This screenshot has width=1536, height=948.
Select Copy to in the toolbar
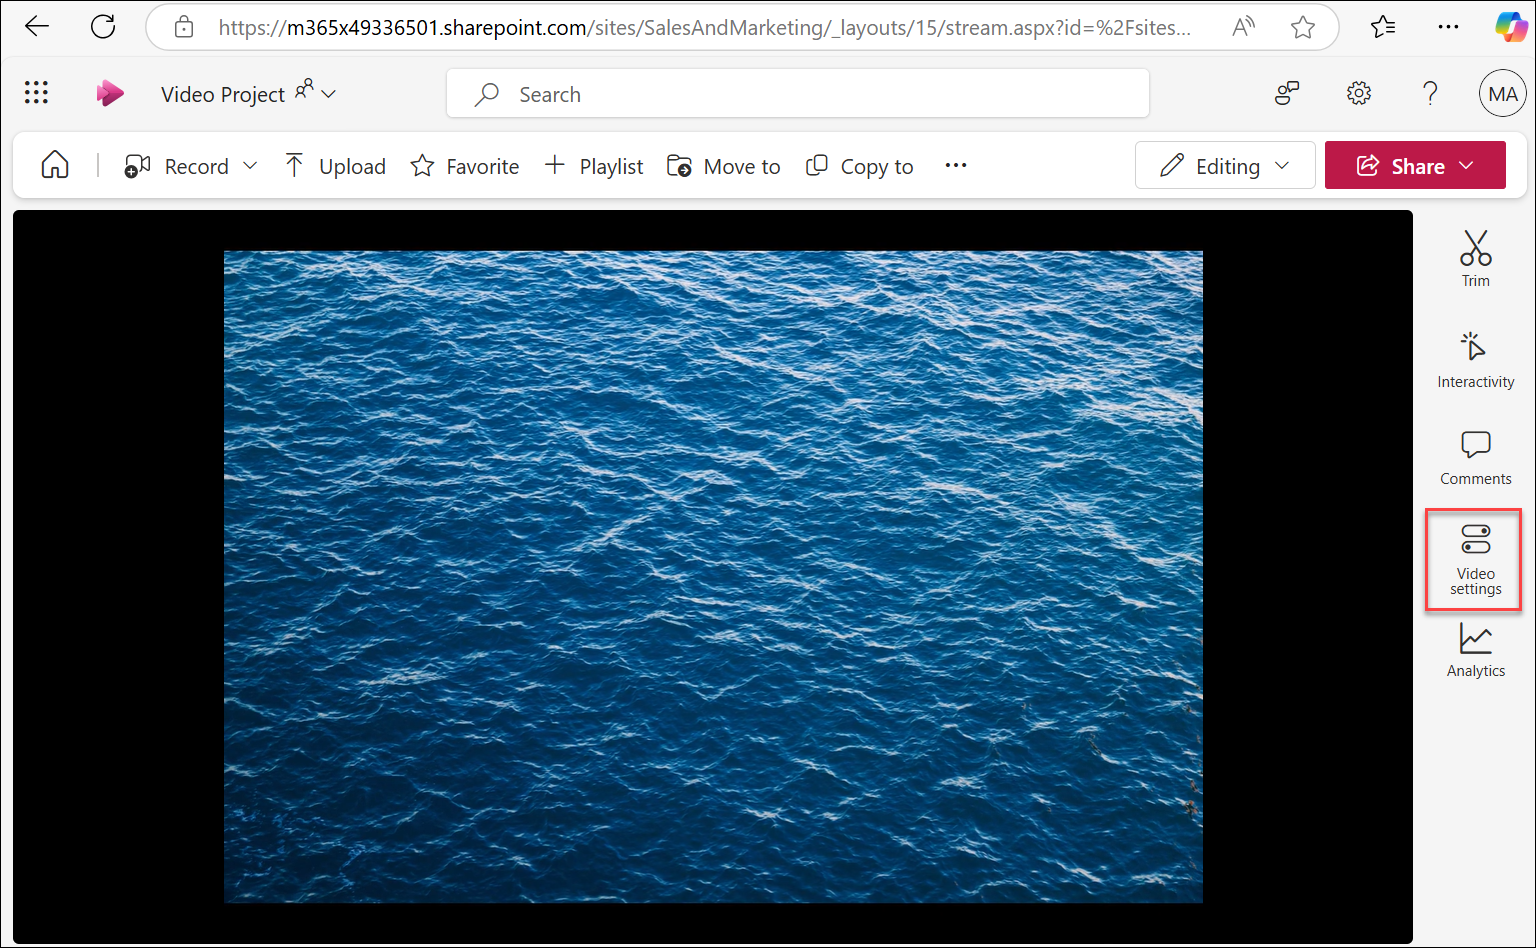[x=859, y=165]
